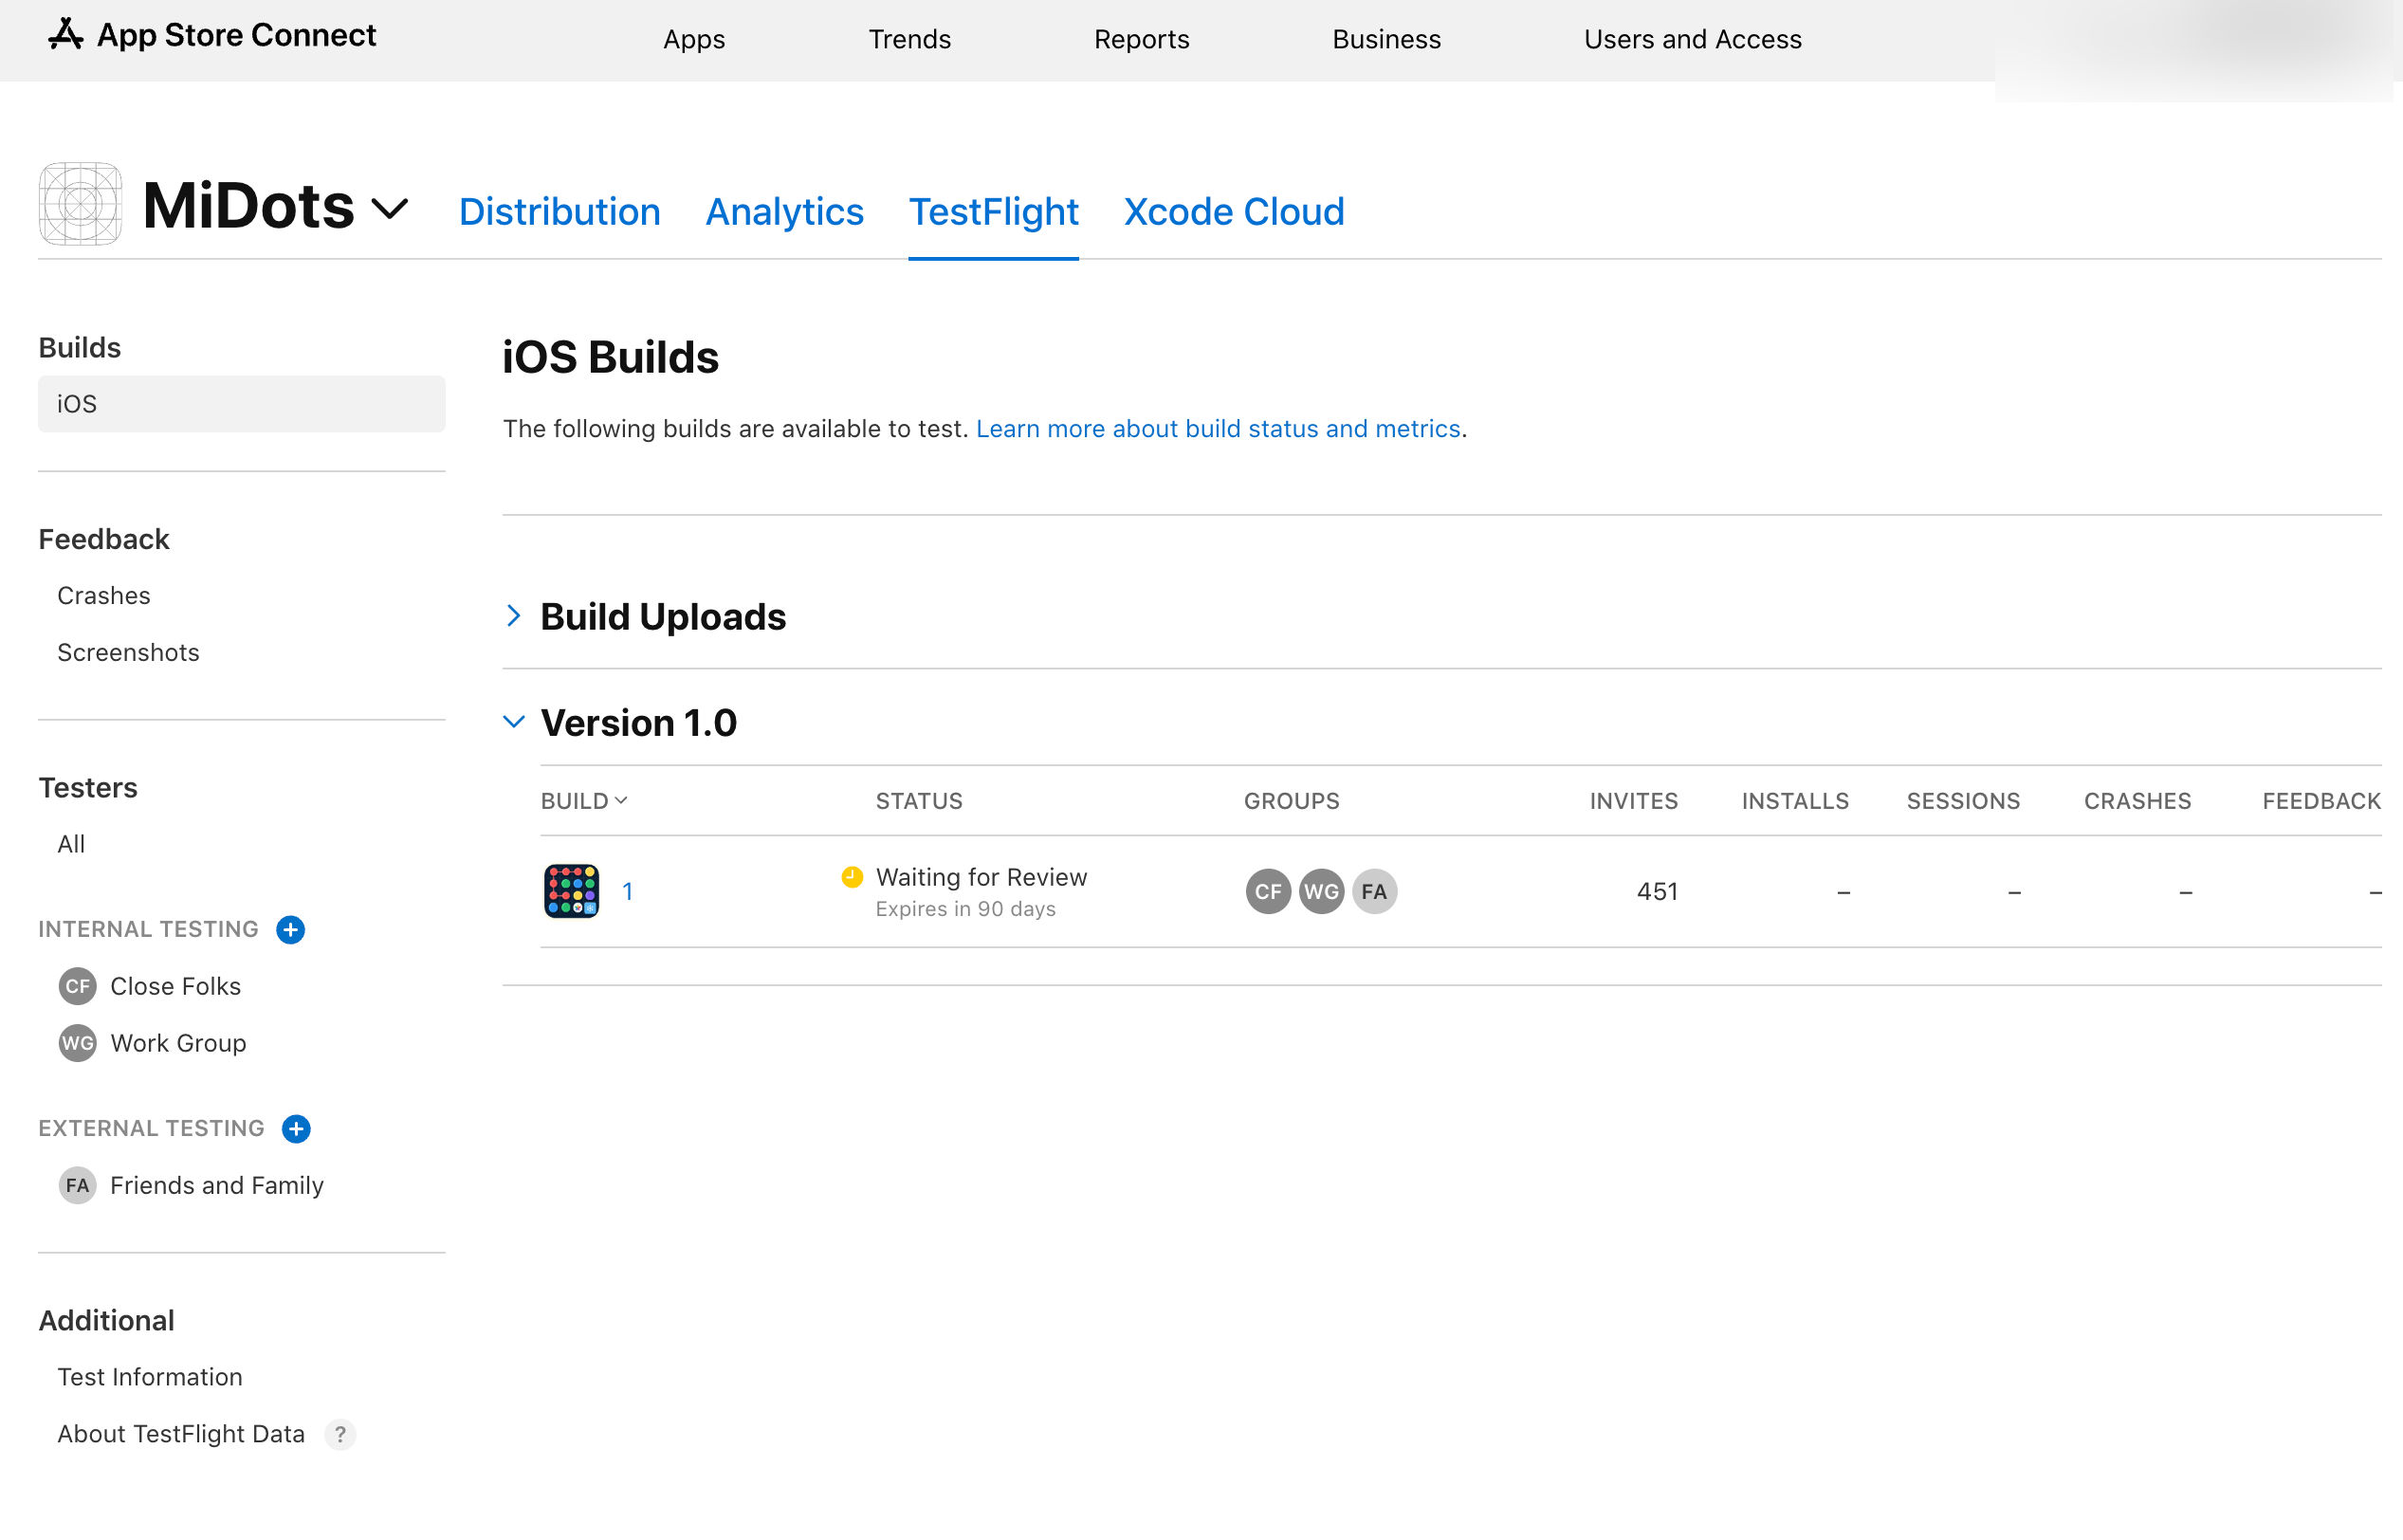
Task: Open the Close Folks group
Action: click(175, 987)
